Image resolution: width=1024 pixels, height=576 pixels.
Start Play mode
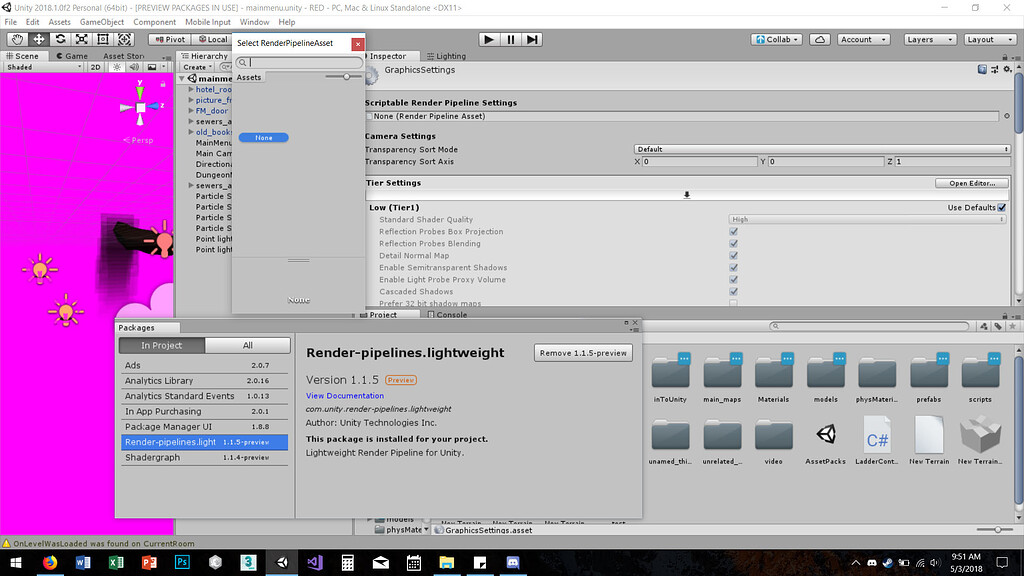pos(488,39)
